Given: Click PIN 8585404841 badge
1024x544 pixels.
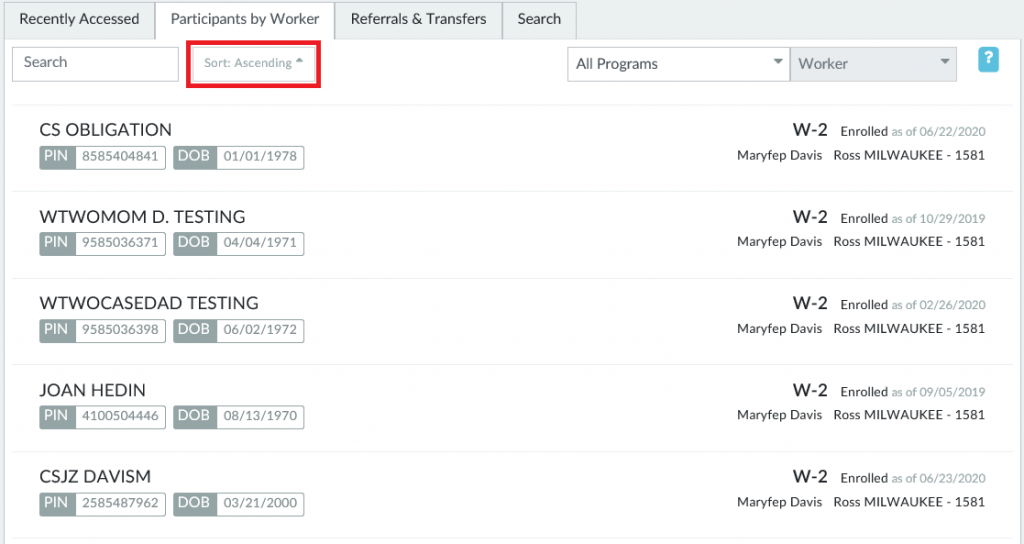Looking at the screenshot, I should (118, 157).
